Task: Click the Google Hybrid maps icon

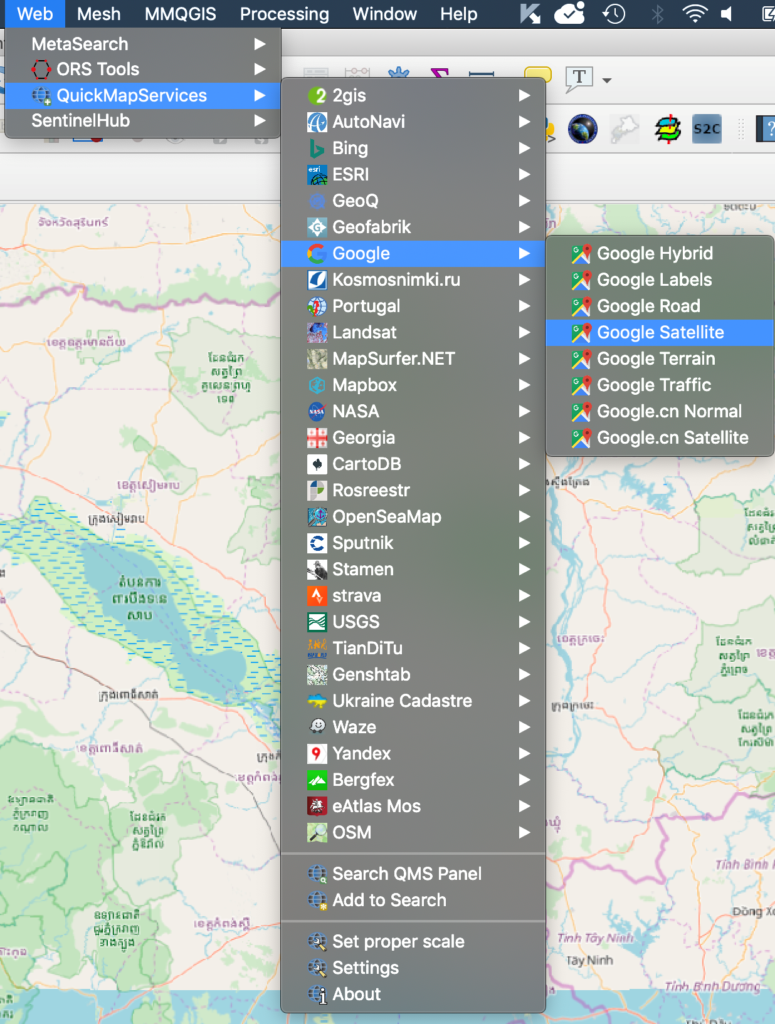Action: pos(581,253)
